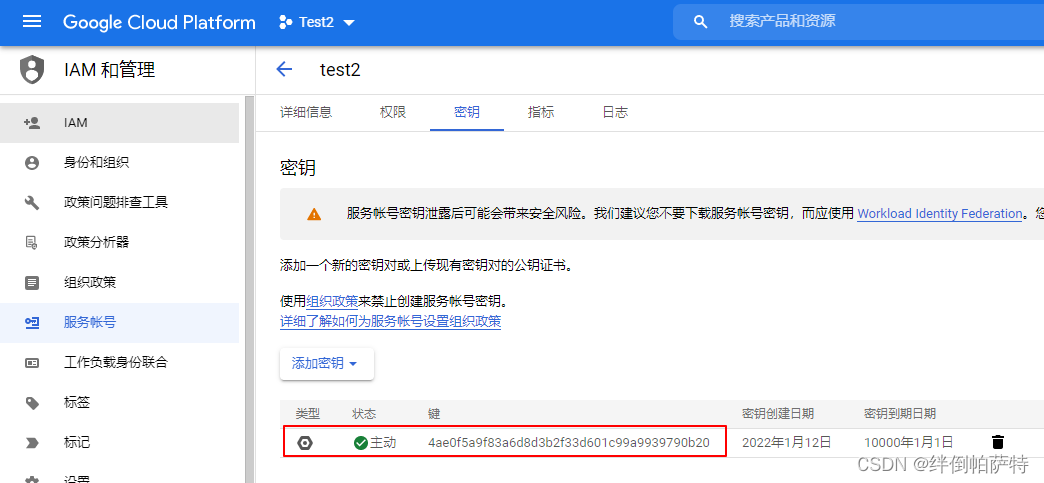Open the hamburger navigation menu
Screen dimensions: 1044x483
pos(32,22)
